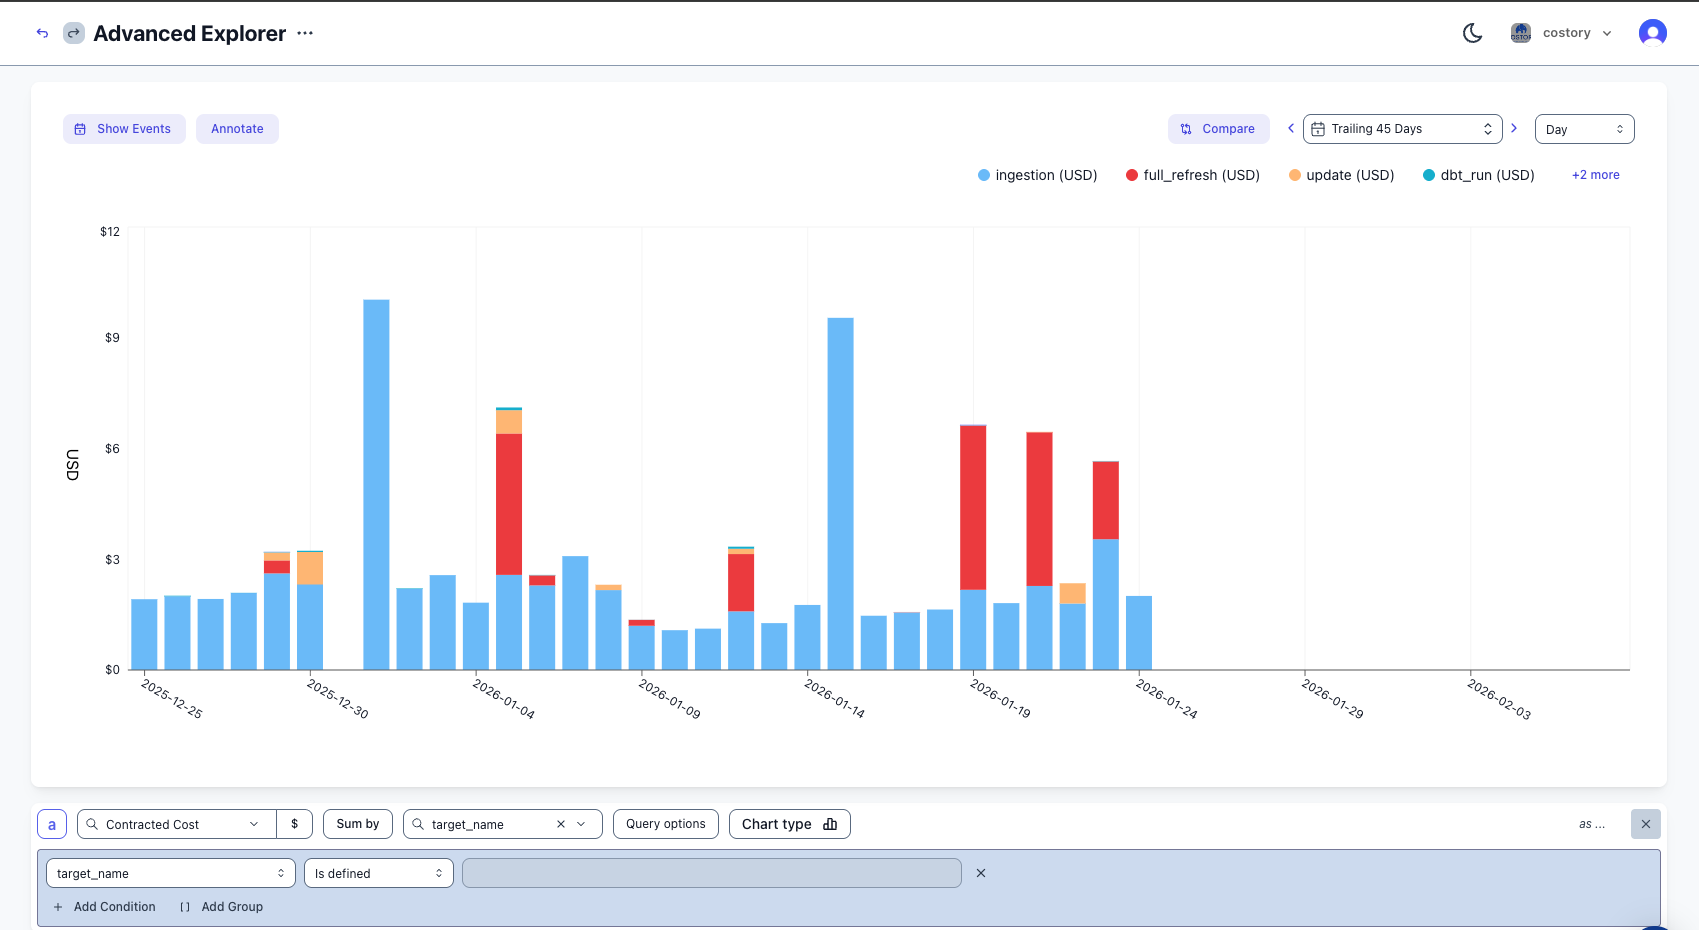
Task: Click the dollar sign unit button
Action: [294, 824]
